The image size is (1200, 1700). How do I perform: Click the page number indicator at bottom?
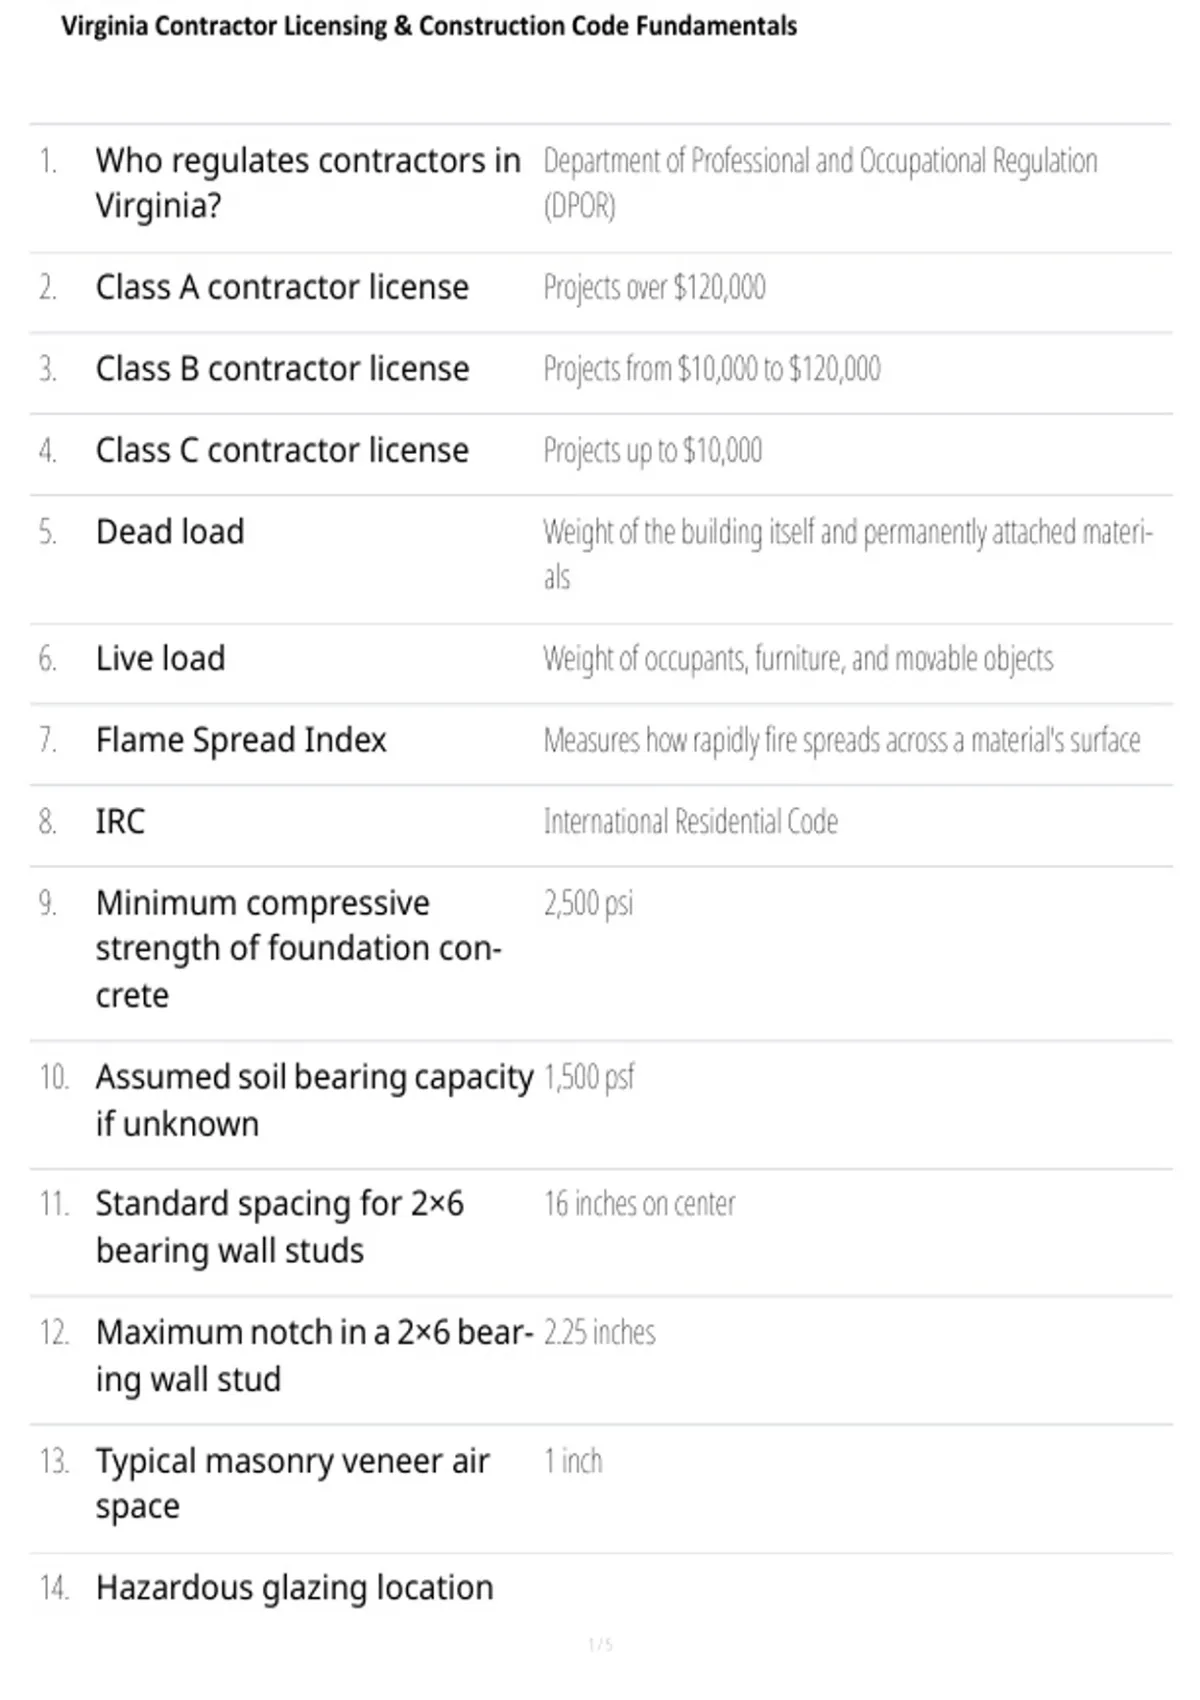(x=600, y=1645)
